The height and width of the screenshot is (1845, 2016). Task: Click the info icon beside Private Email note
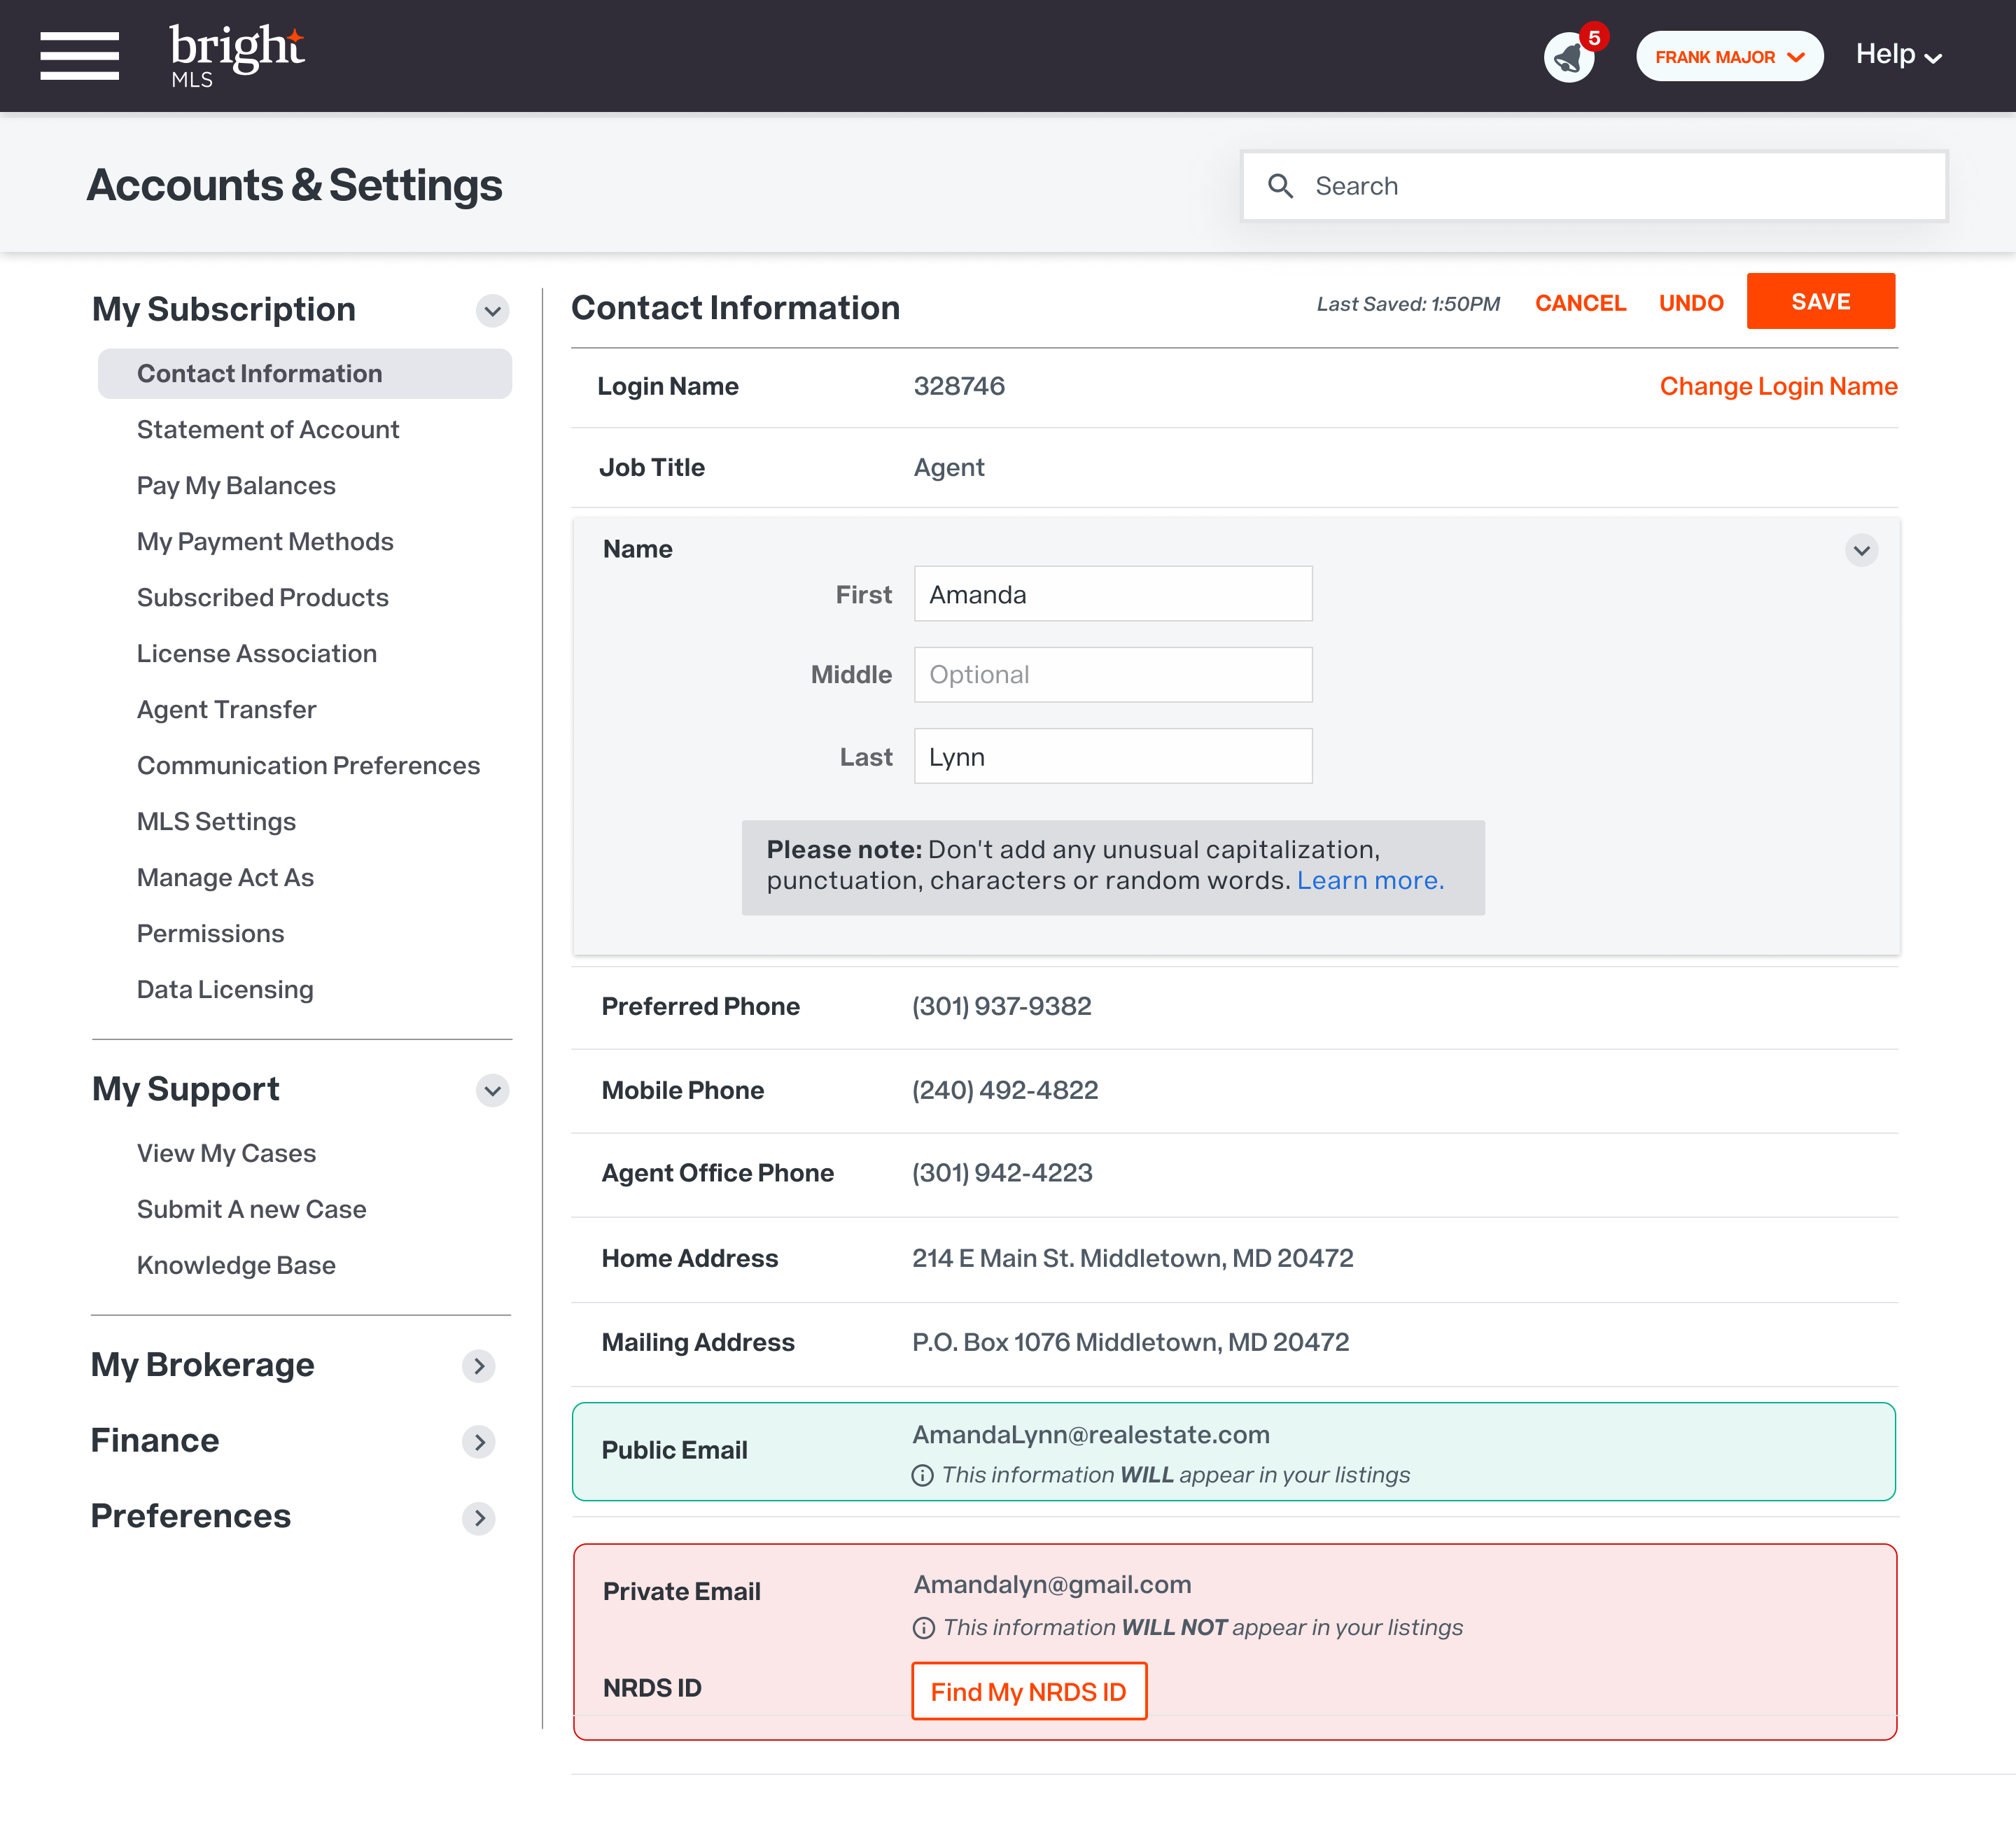tap(922, 1627)
